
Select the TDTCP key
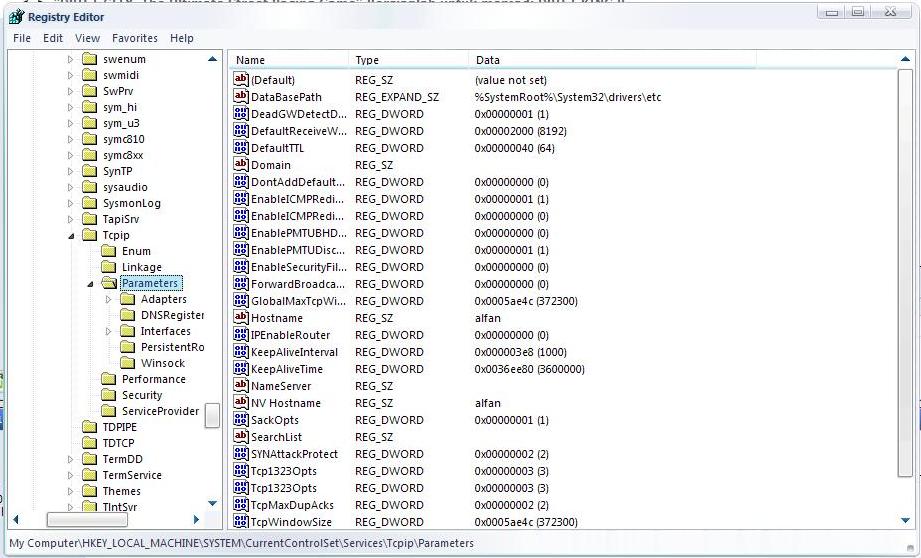[x=119, y=443]
